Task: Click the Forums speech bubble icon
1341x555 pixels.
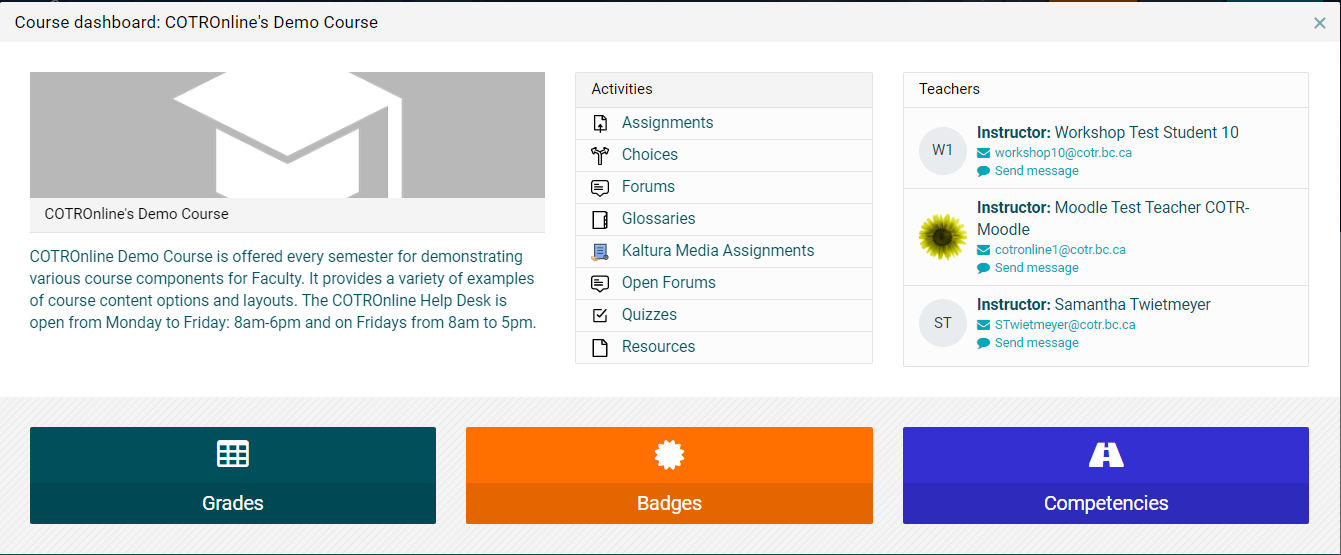Action: 600,187
